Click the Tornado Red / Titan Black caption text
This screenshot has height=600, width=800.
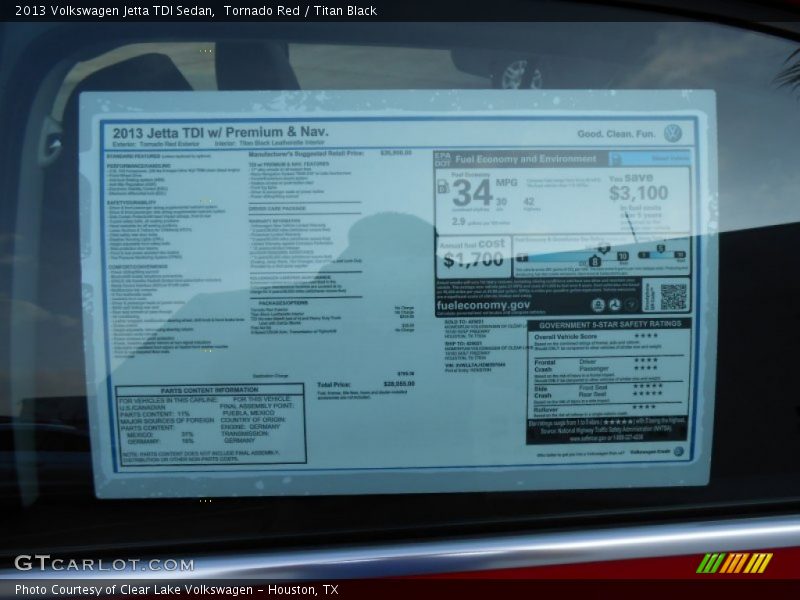tap(300, 11)
